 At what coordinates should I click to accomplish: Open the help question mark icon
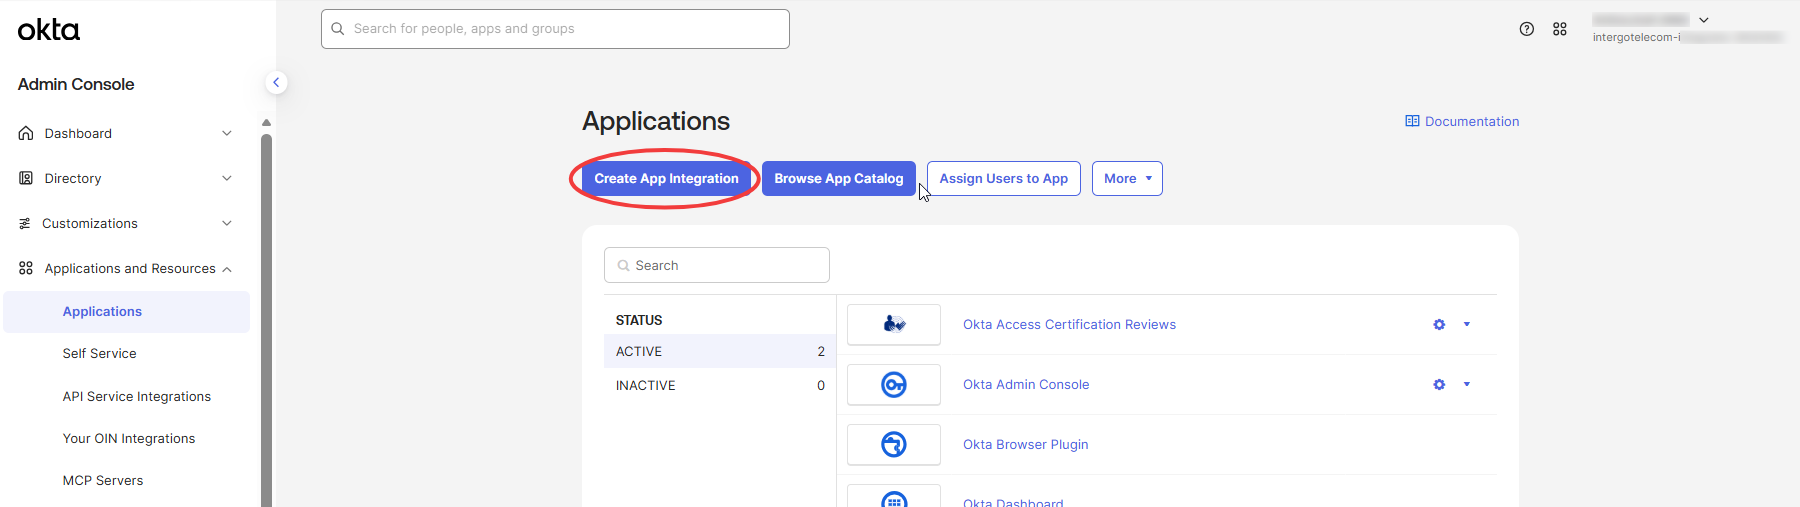[1526, 29]
